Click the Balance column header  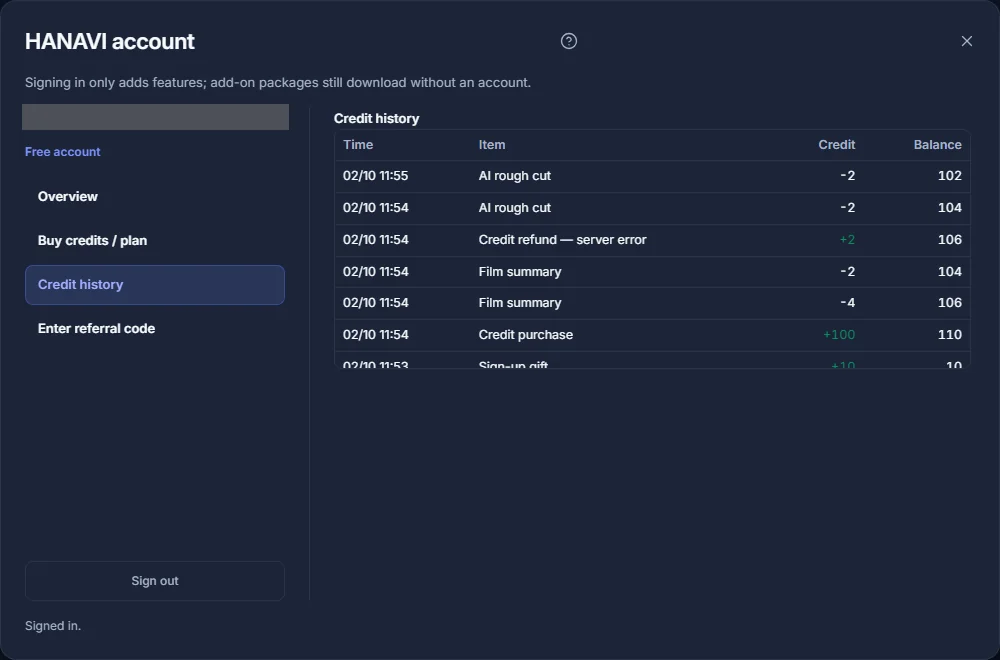(937, 145)
